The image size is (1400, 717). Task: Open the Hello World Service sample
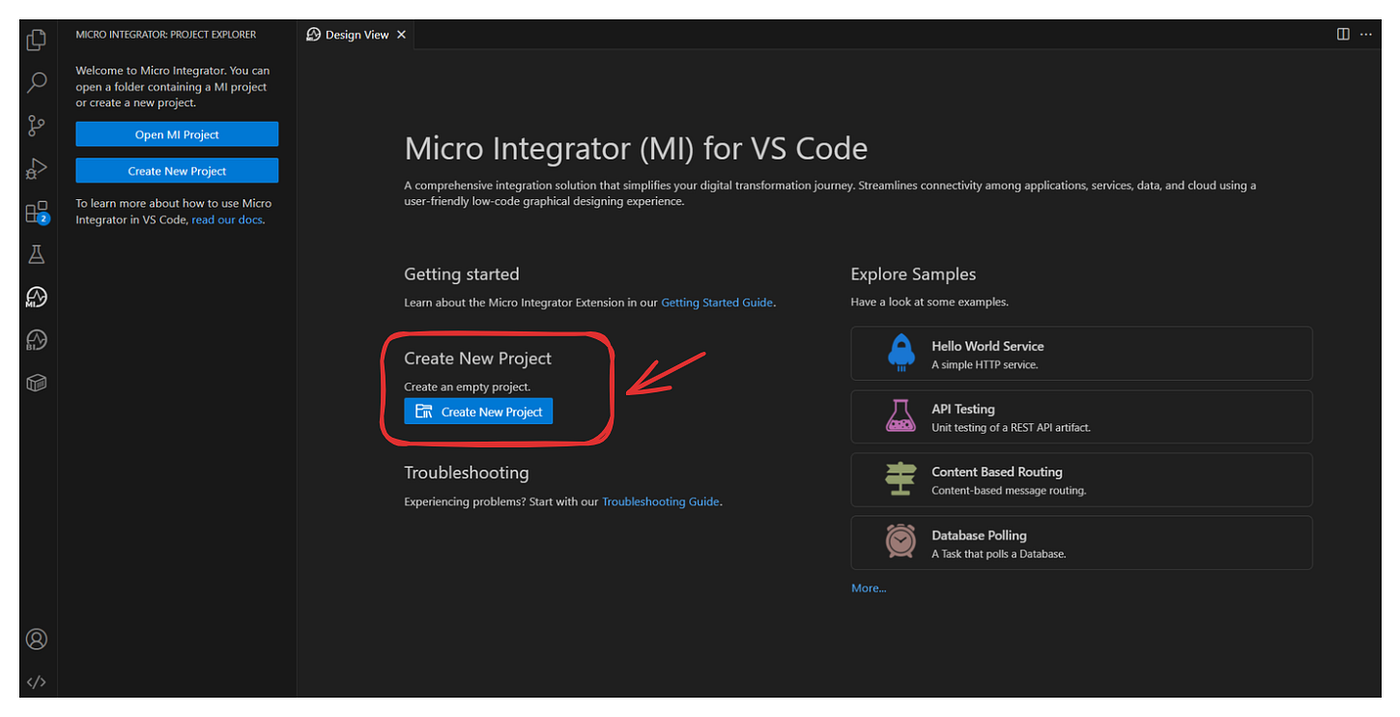[1081, 353]
